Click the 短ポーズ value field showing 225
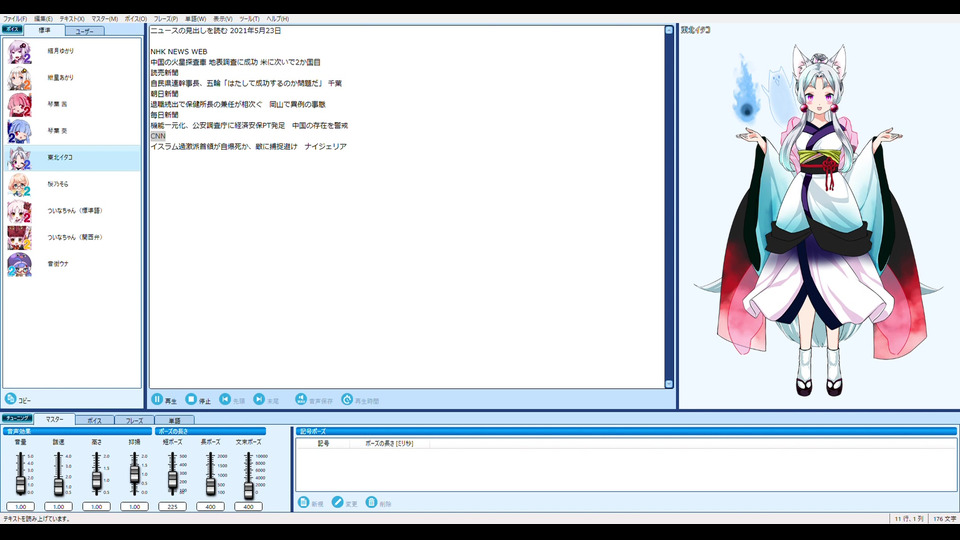Viewport: 960px width, 540px height. point(173,506)
